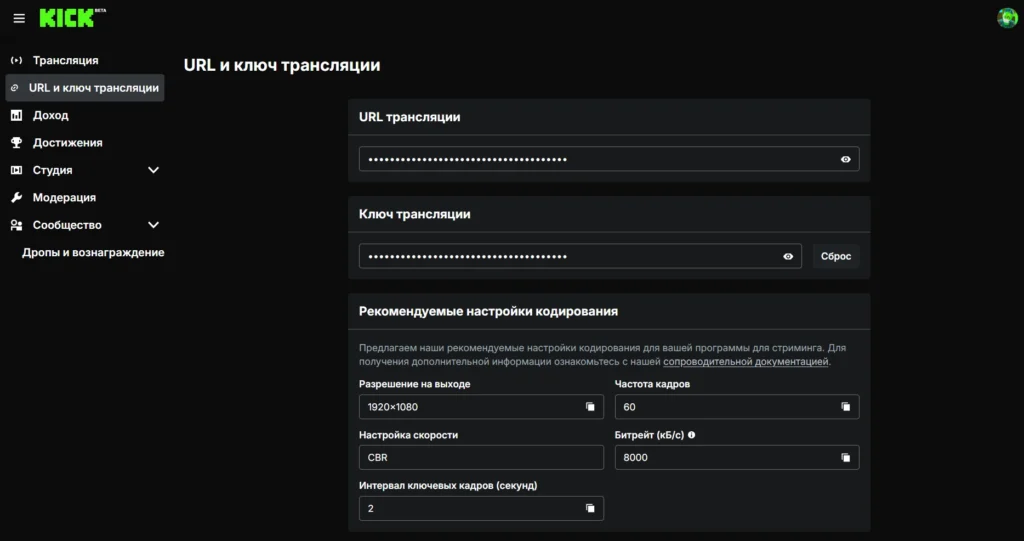Click the Ключ трансляции section heading
Screen dimensions: 1024x541
(415, 214)
